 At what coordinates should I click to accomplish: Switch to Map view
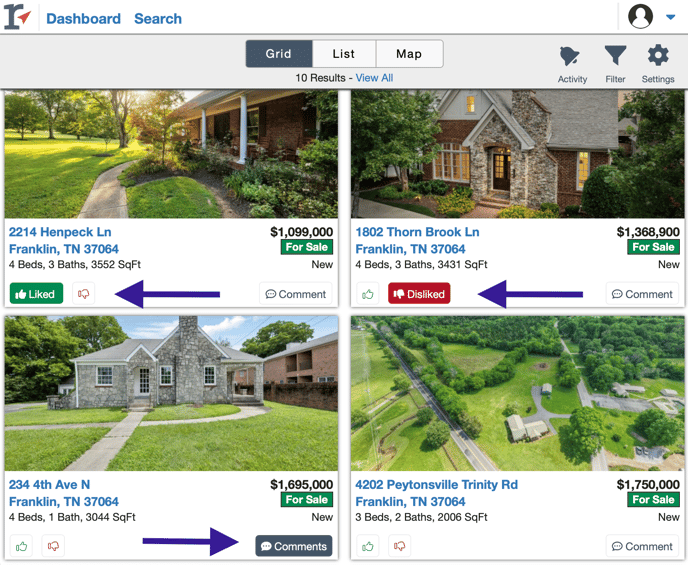(x=409, y=54)
